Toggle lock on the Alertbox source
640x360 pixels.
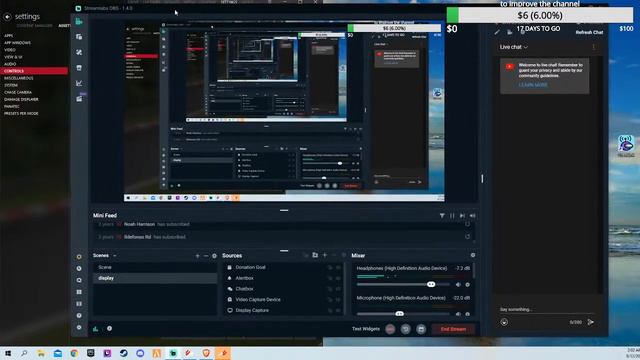coord(330,278)
